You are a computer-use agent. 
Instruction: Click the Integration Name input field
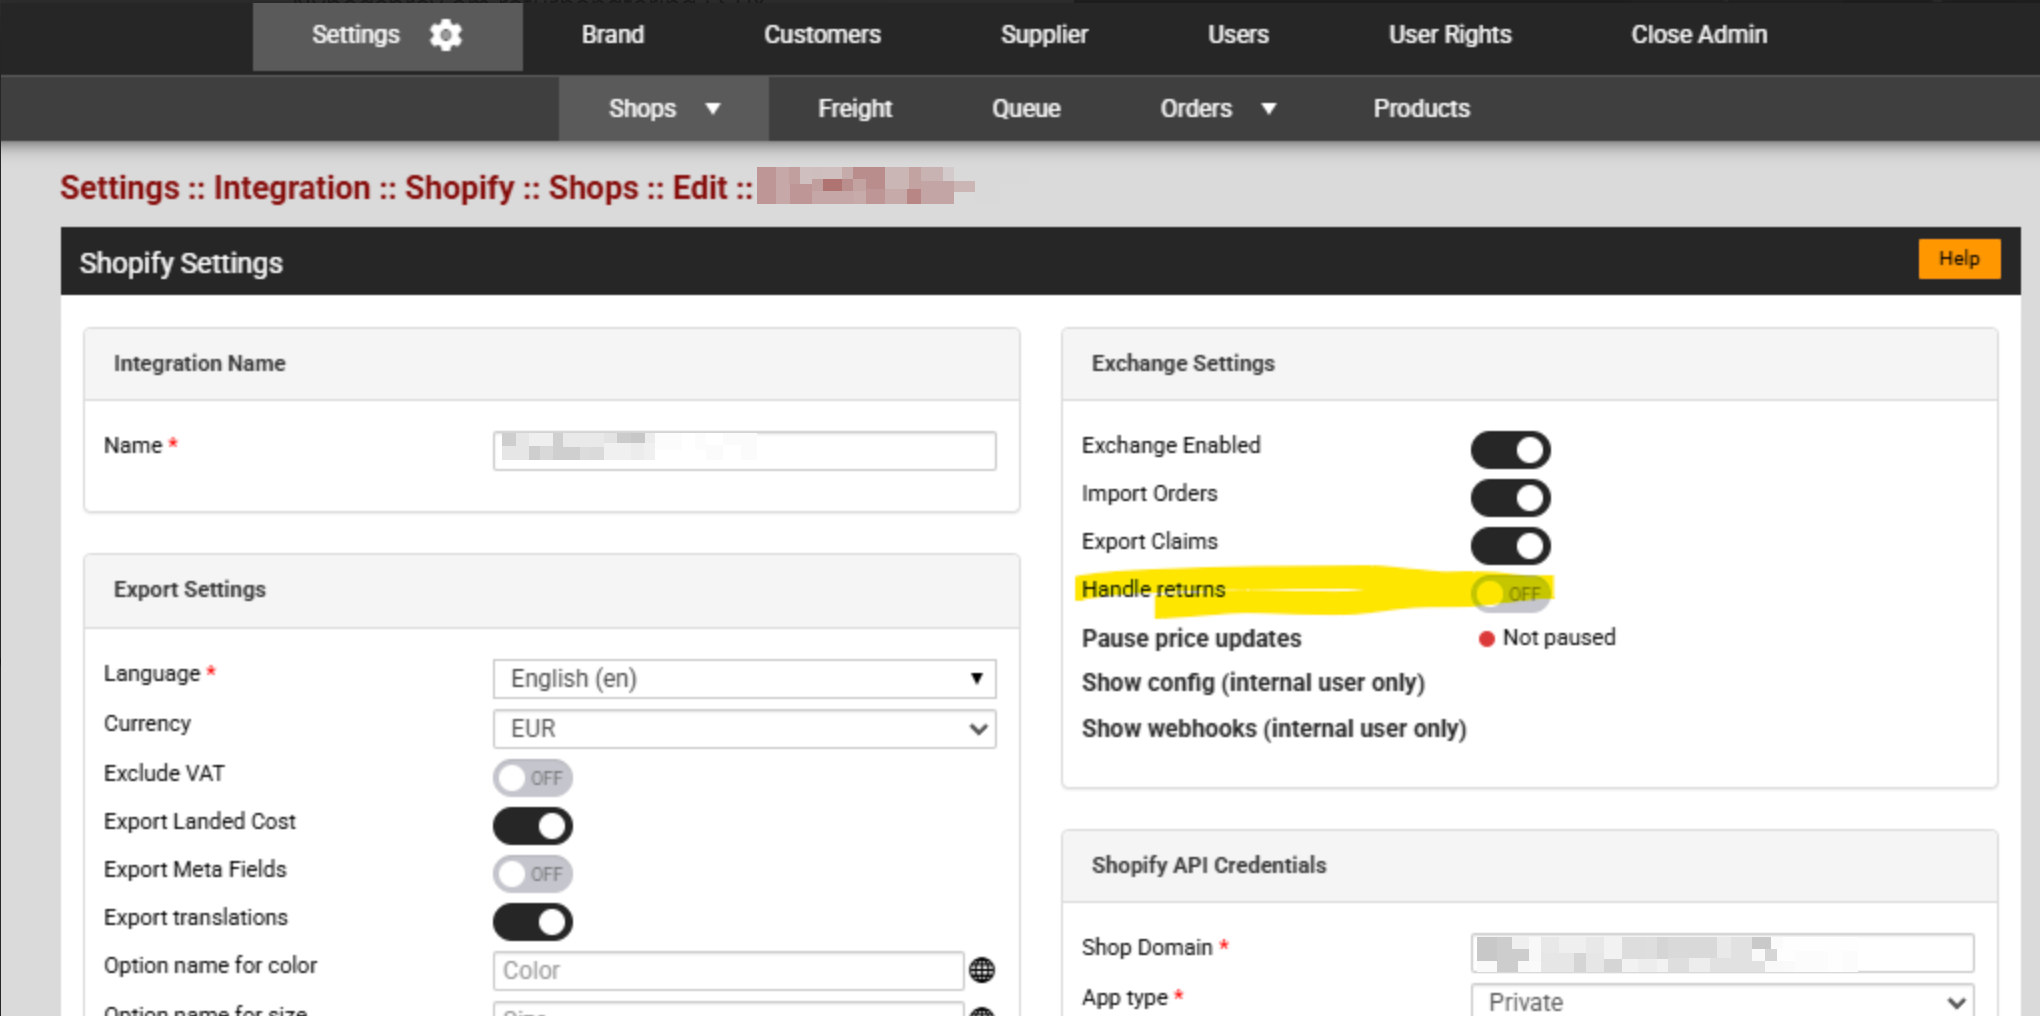744,451
